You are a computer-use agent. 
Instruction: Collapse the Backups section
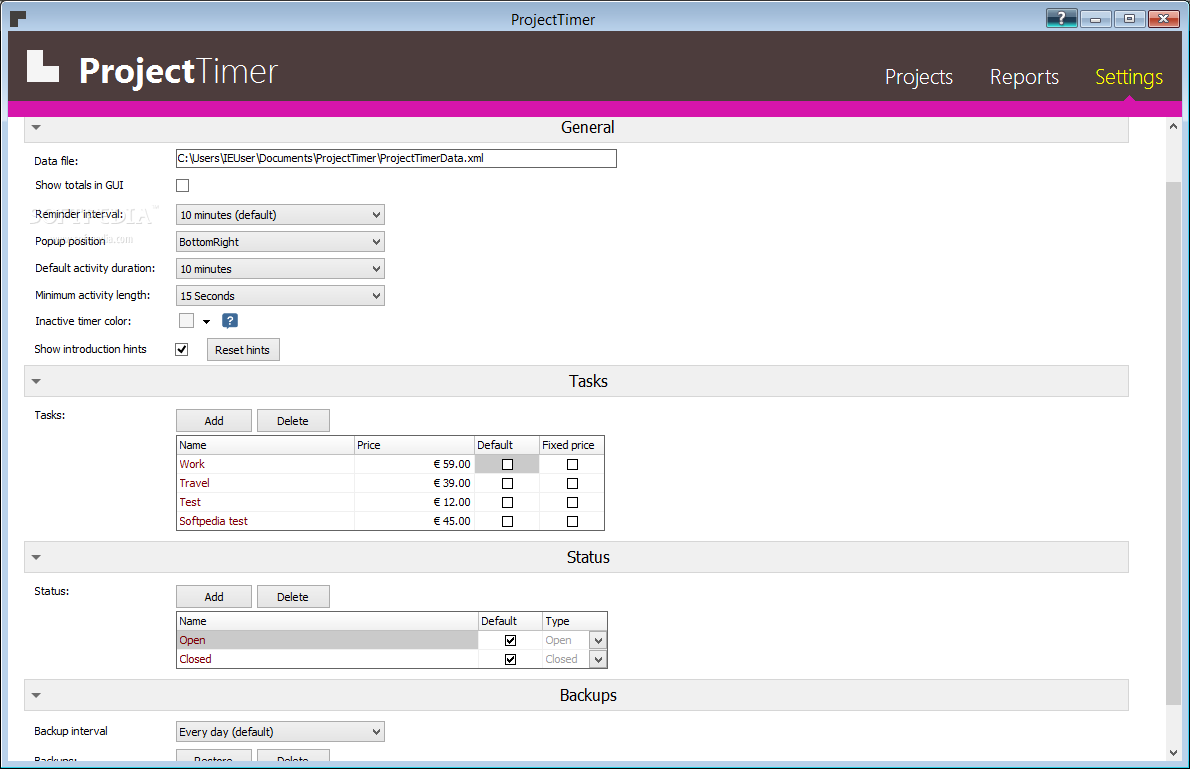pos(36,695)
